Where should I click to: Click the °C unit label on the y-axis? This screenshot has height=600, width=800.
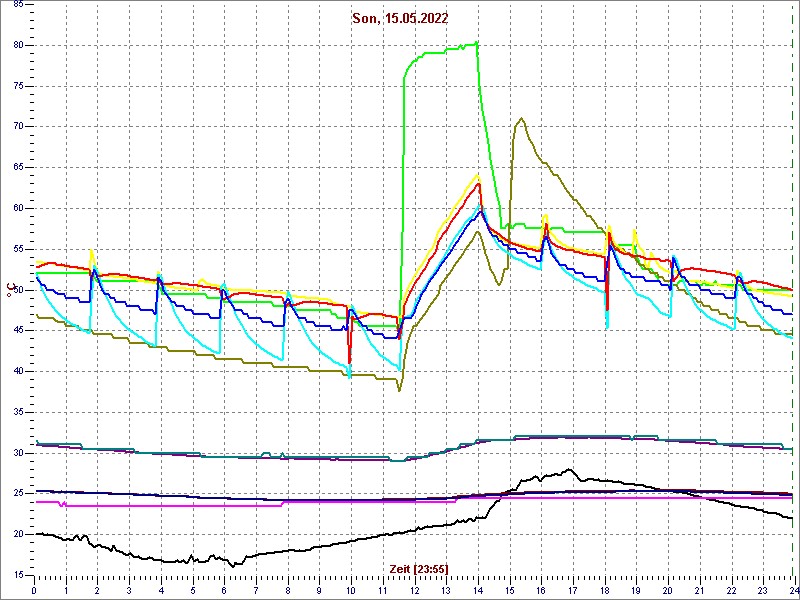9,292
